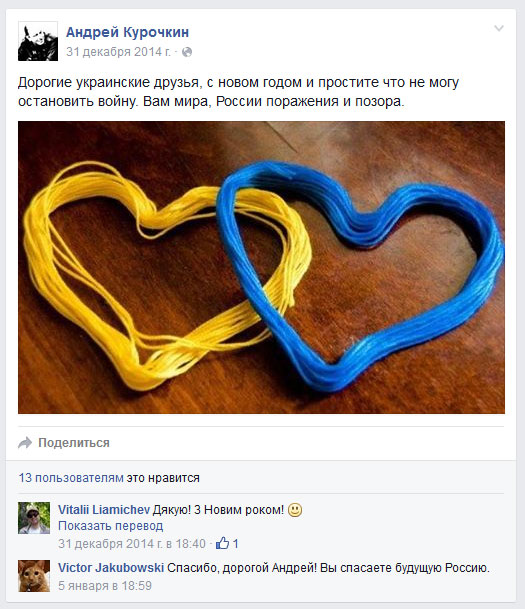The image size is (525, 609).
Task: Open the Андрей Курочкин profile link
Action: coord(127,32)
